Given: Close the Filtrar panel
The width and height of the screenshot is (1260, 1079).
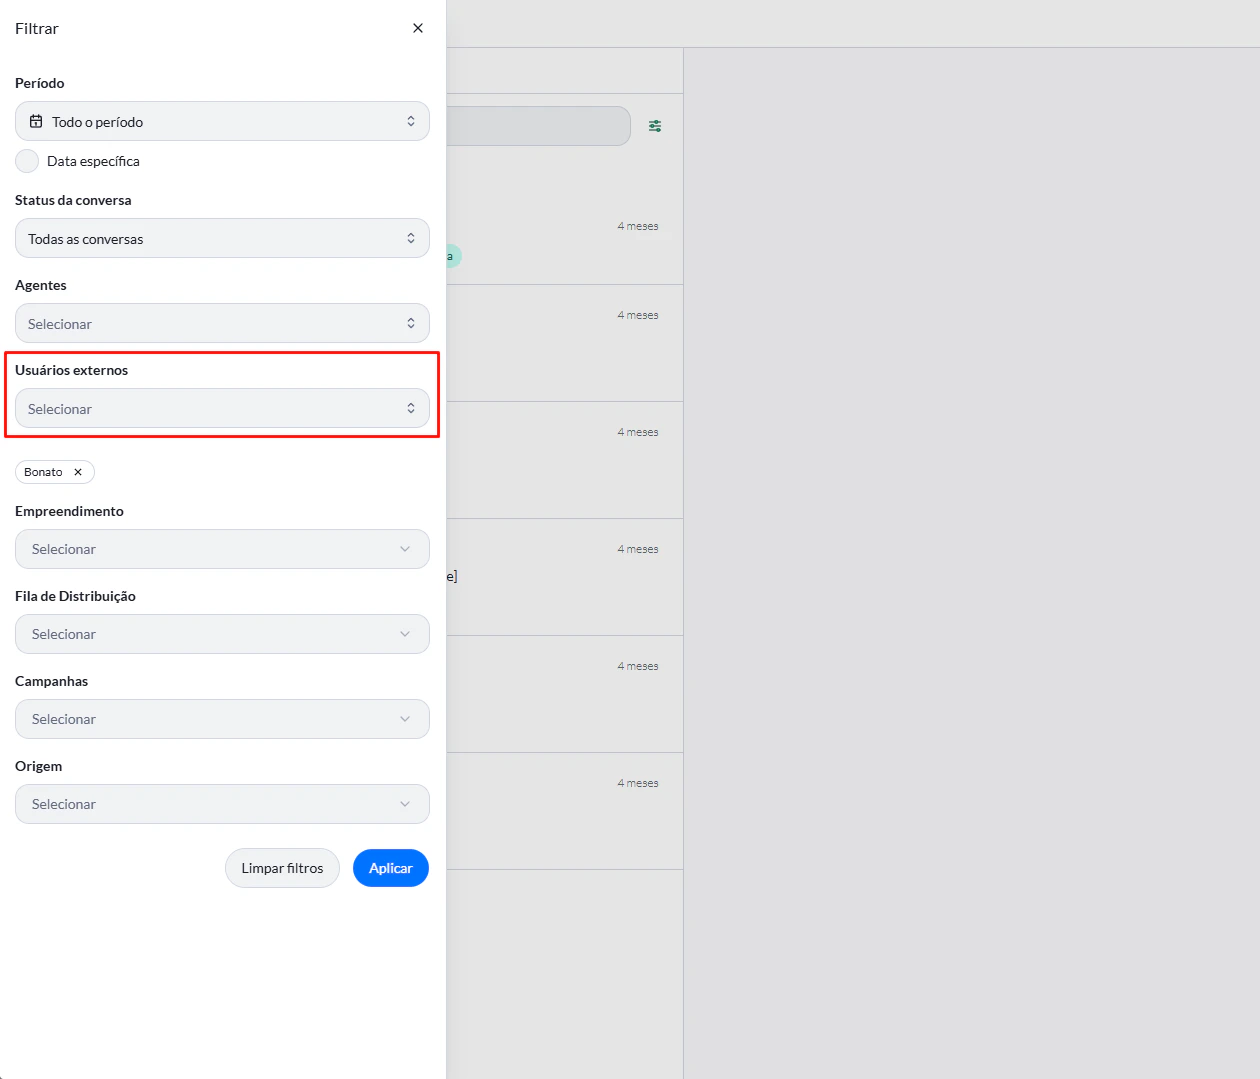Looking at the screenshot, I should [418, 28].
